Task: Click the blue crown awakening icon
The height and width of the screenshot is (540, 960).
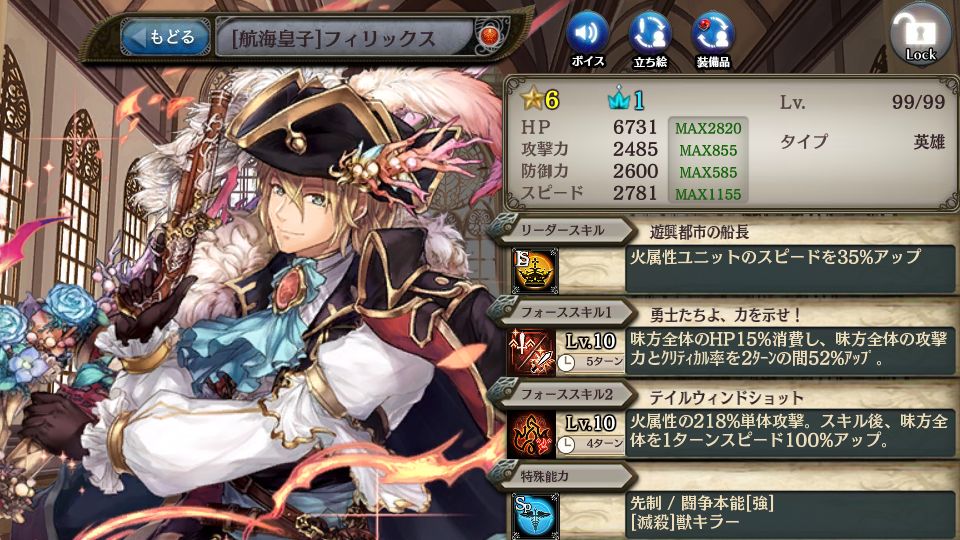Action: (618, 99)
